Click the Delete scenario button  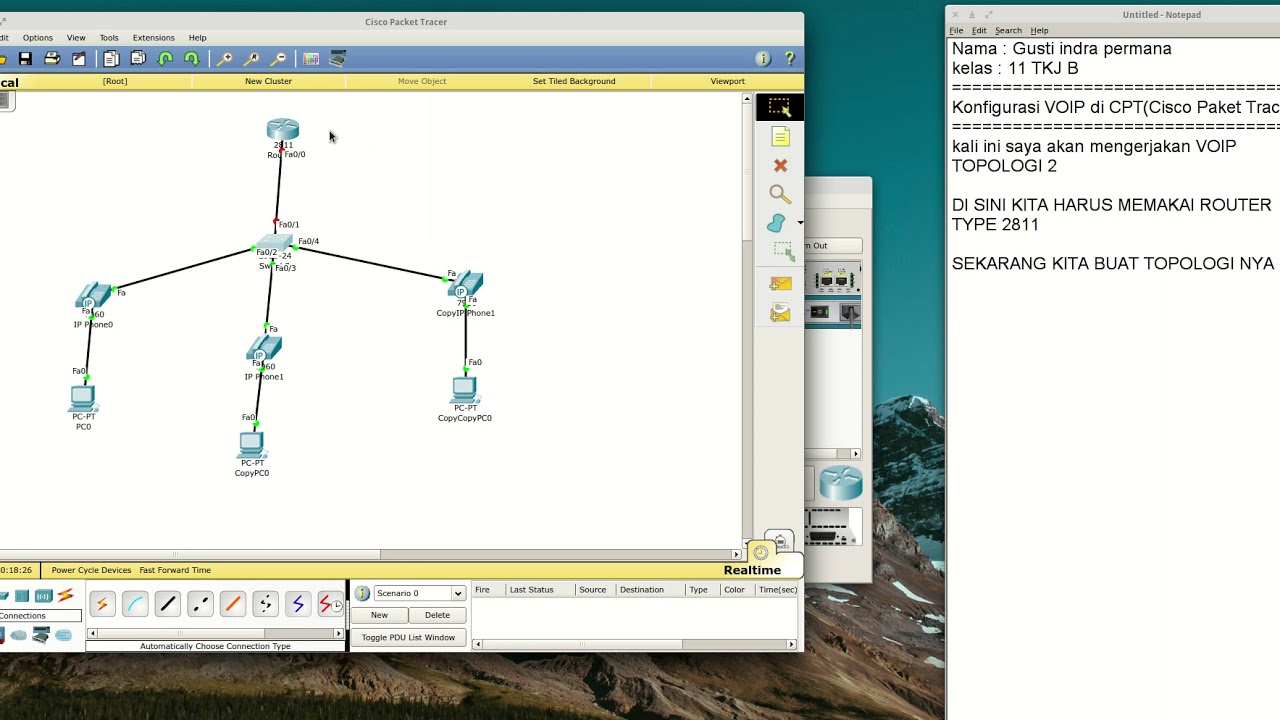(x=437, y=615)
